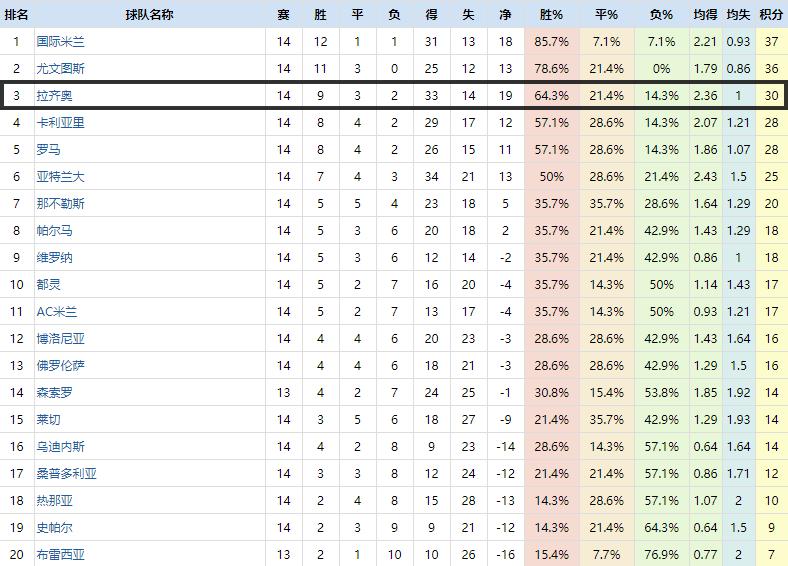Click the 负% column header

[661, 15]
